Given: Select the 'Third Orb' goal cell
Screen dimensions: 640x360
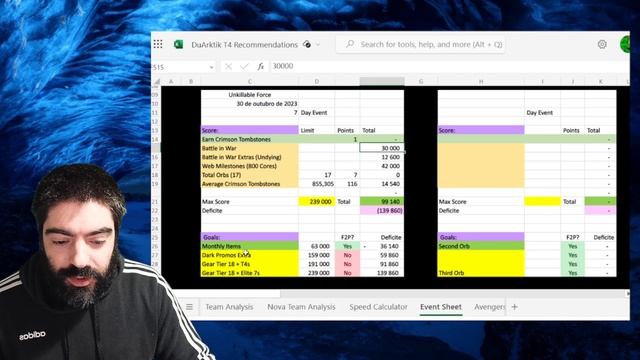Looking at the screenshot, I should (x=481, y=273).
